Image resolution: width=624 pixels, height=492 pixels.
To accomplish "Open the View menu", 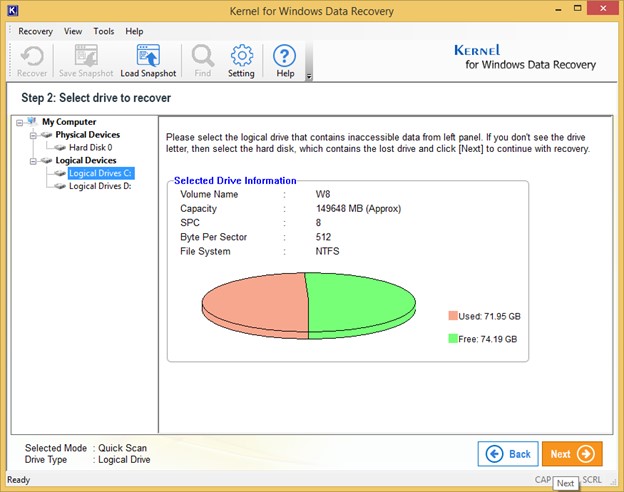I will point(73,31).
